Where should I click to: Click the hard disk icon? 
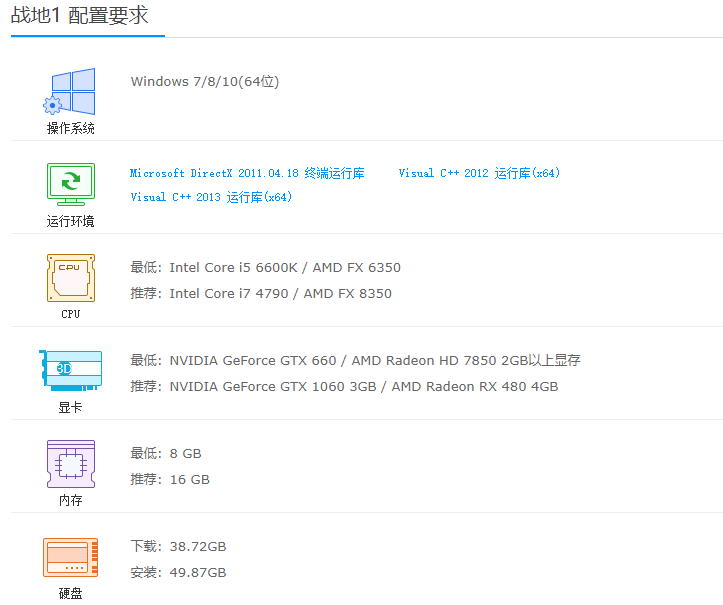tap(71, 557)
